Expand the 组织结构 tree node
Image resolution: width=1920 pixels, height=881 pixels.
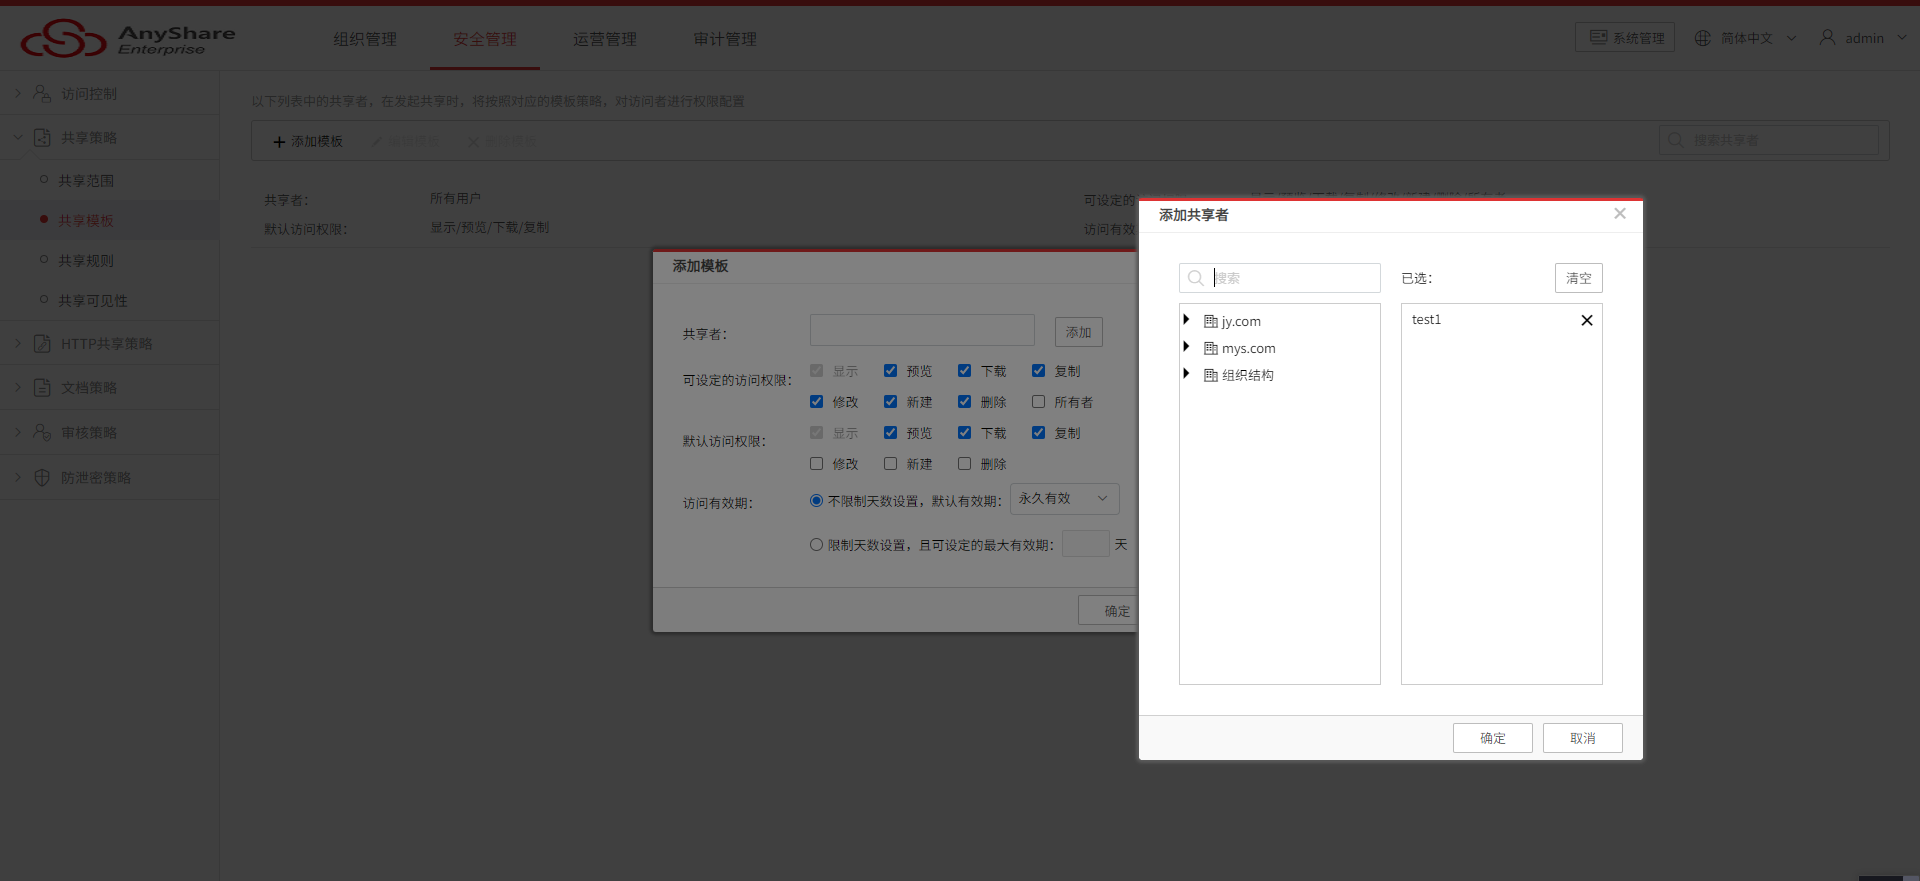pyautogui.click(x=1186, y=374)
